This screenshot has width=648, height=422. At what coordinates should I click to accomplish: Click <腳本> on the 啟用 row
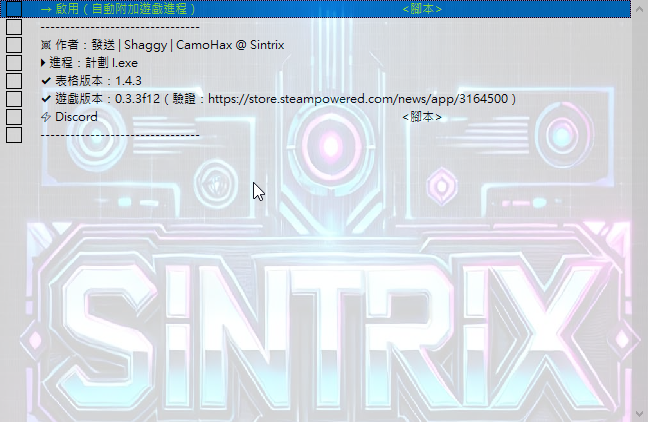tap(422, 9)
